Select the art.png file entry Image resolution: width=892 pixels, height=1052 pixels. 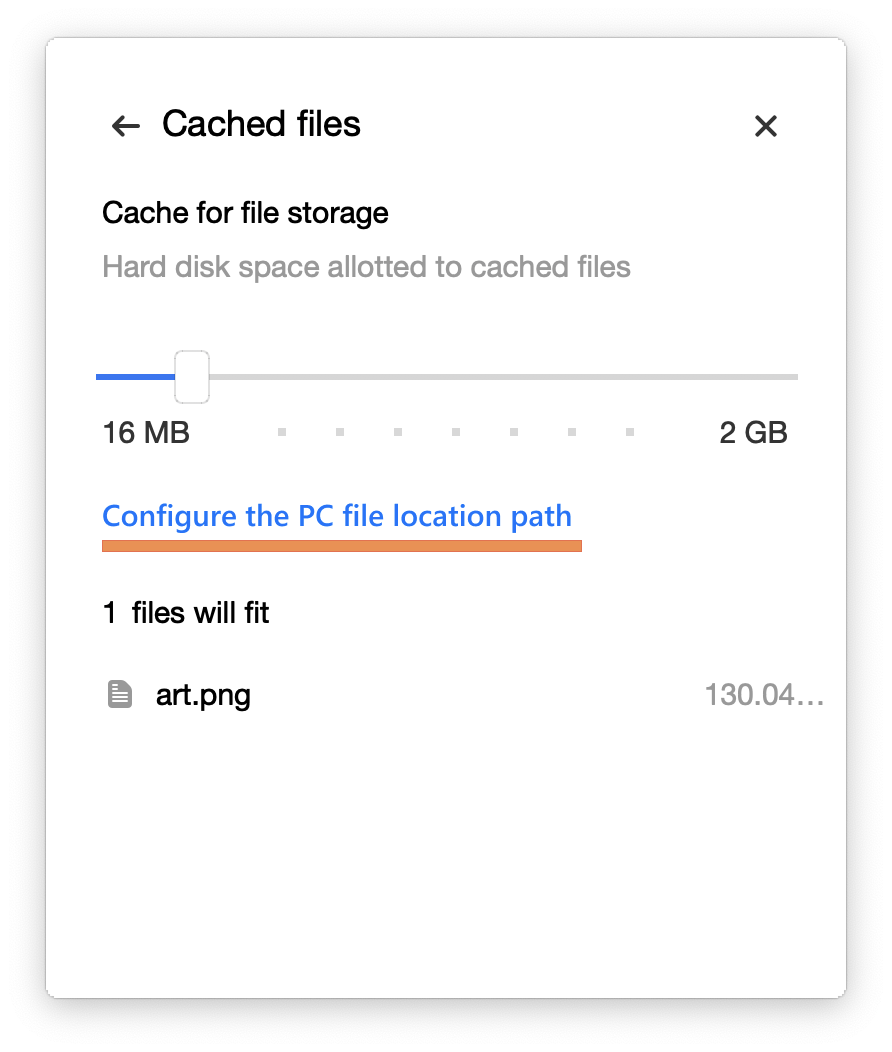[463, 694]
